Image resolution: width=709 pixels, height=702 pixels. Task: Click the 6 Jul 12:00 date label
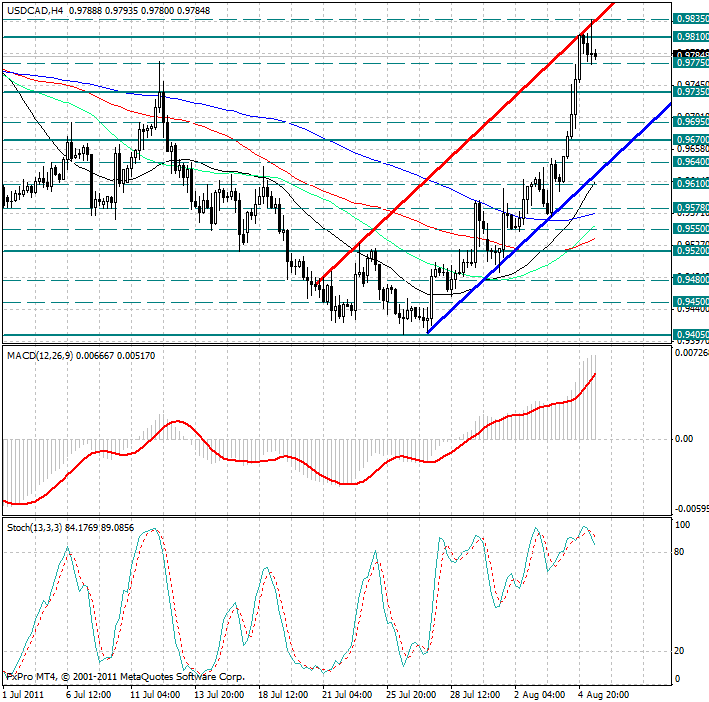(89, 694)
